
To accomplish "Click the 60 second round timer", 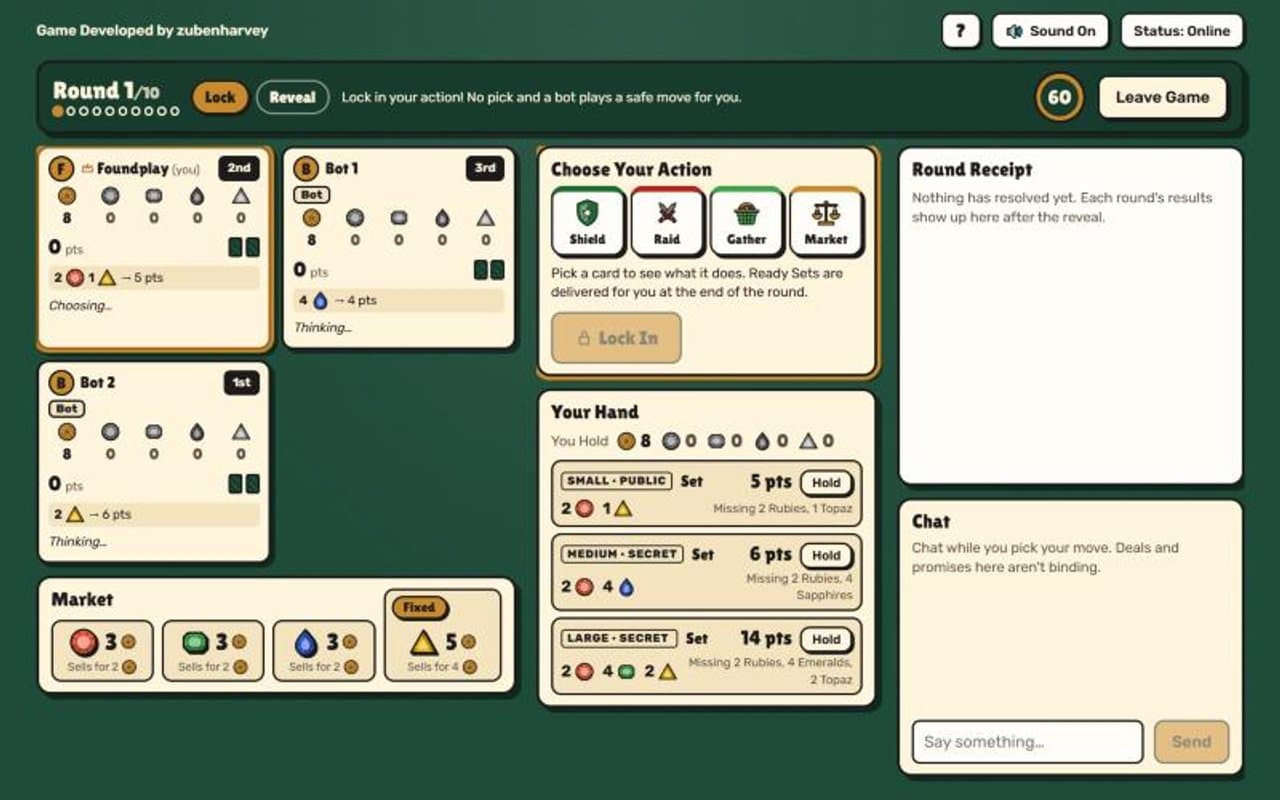I will [1059, 98].
